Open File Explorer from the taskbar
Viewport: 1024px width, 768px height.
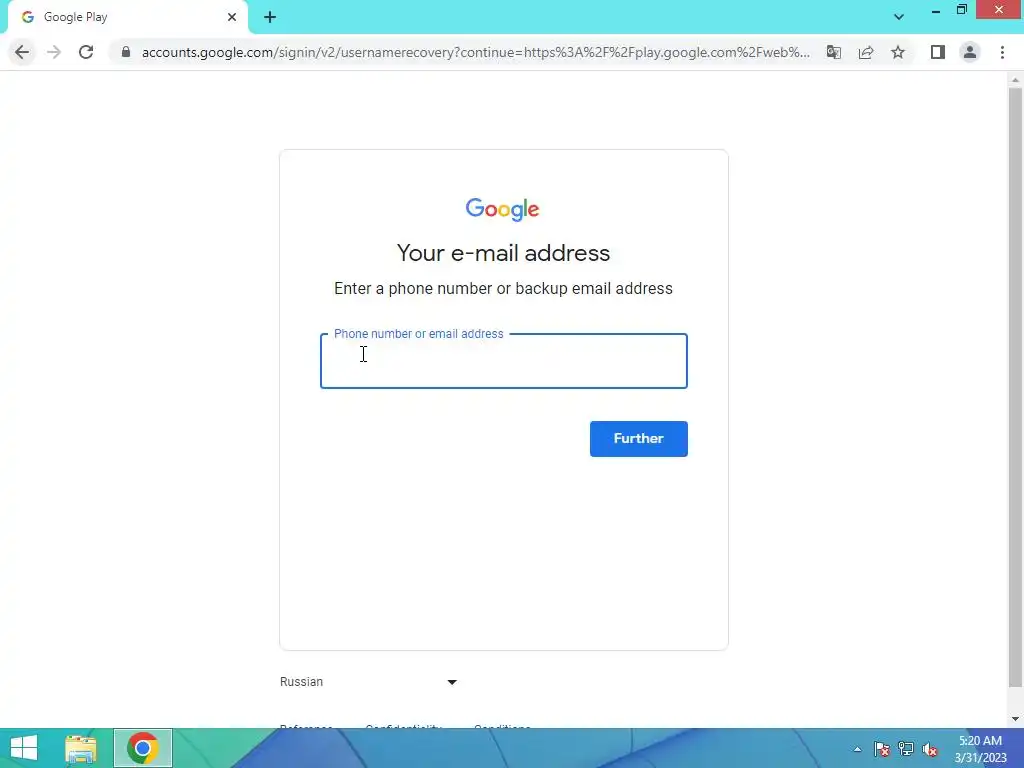[81, 748]
